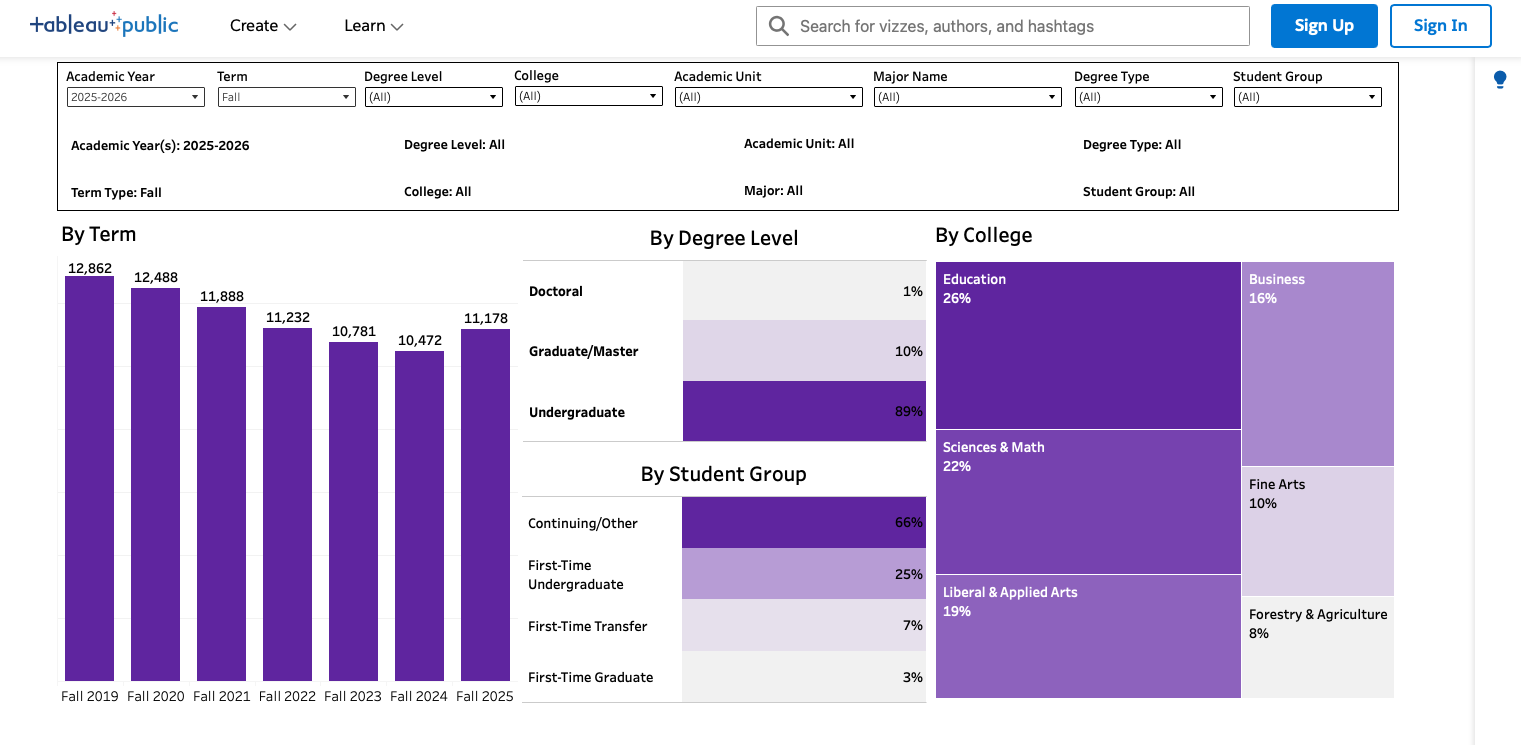Viewport: 1521px width, 745px height.
Task: Open the Student Group filter dropdown
Action: coord(1307,97)
